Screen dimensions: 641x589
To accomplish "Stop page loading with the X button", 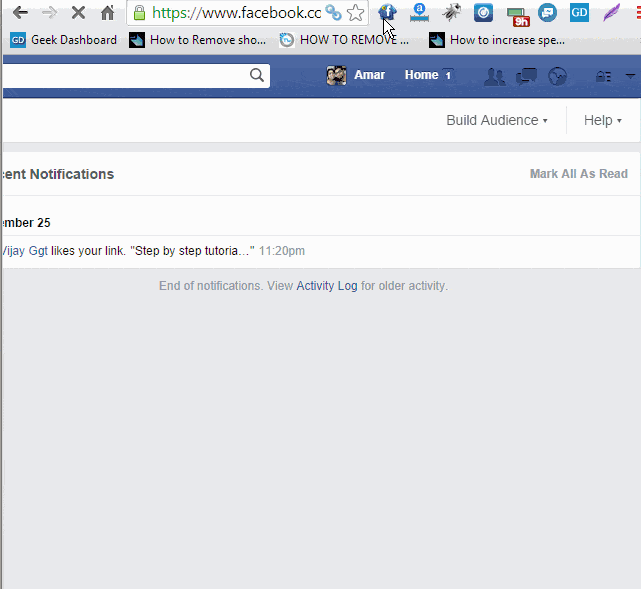I will tap(78, 13).
